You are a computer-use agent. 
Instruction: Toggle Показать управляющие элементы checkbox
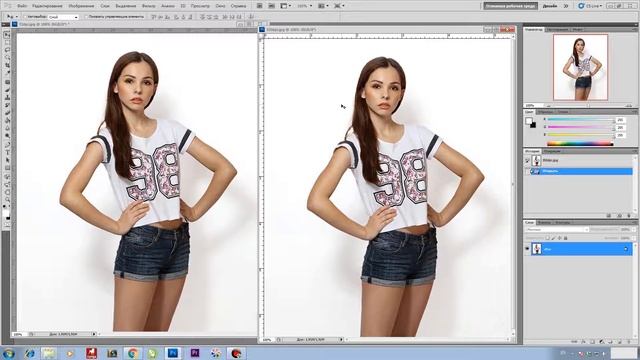coord(86,17)
